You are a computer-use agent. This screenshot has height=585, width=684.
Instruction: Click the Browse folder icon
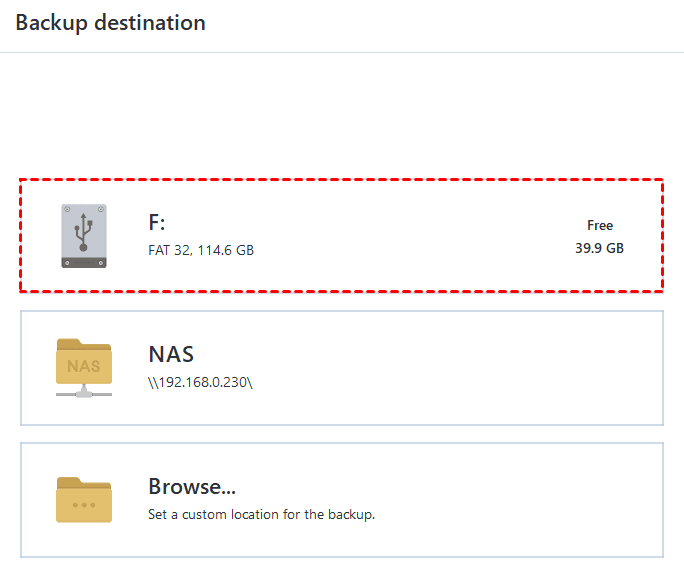(84, 499)
